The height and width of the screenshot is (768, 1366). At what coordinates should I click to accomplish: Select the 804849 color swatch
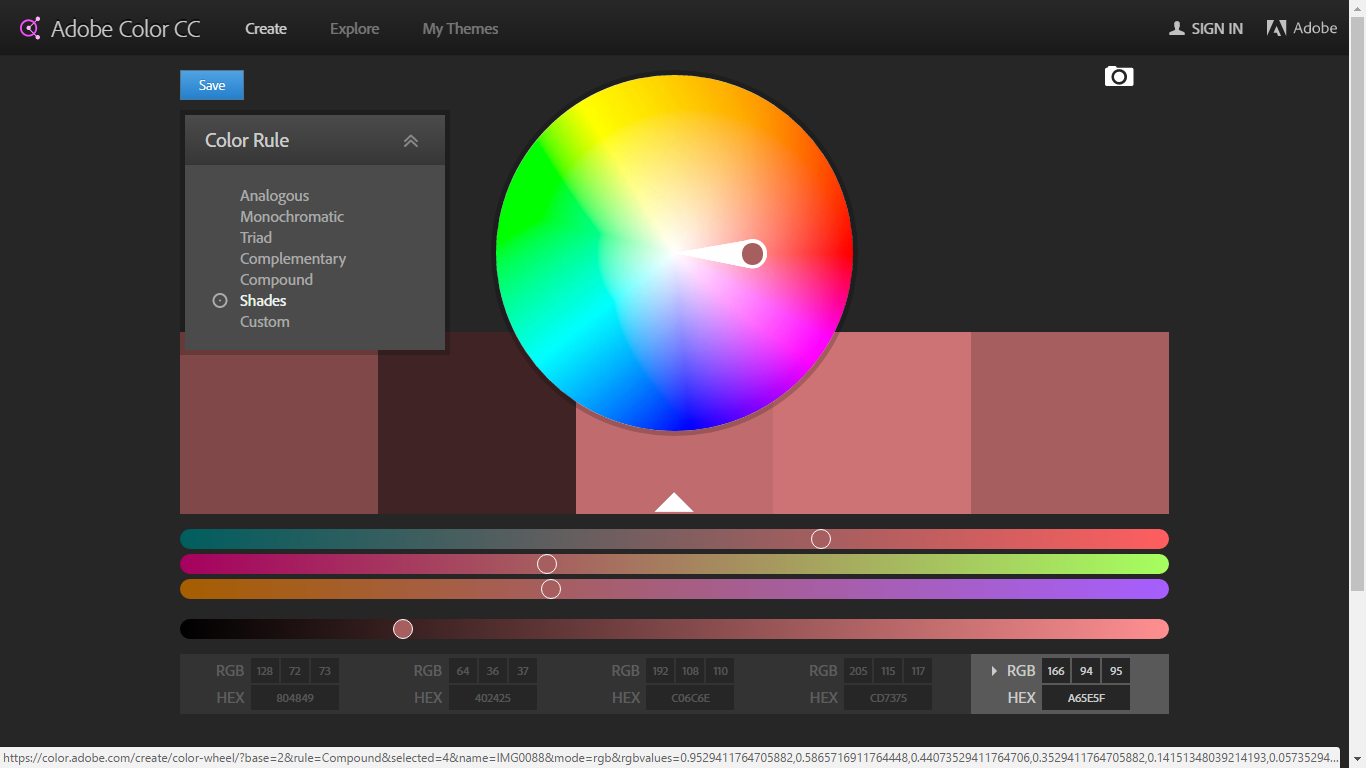(x=279, y=432)
